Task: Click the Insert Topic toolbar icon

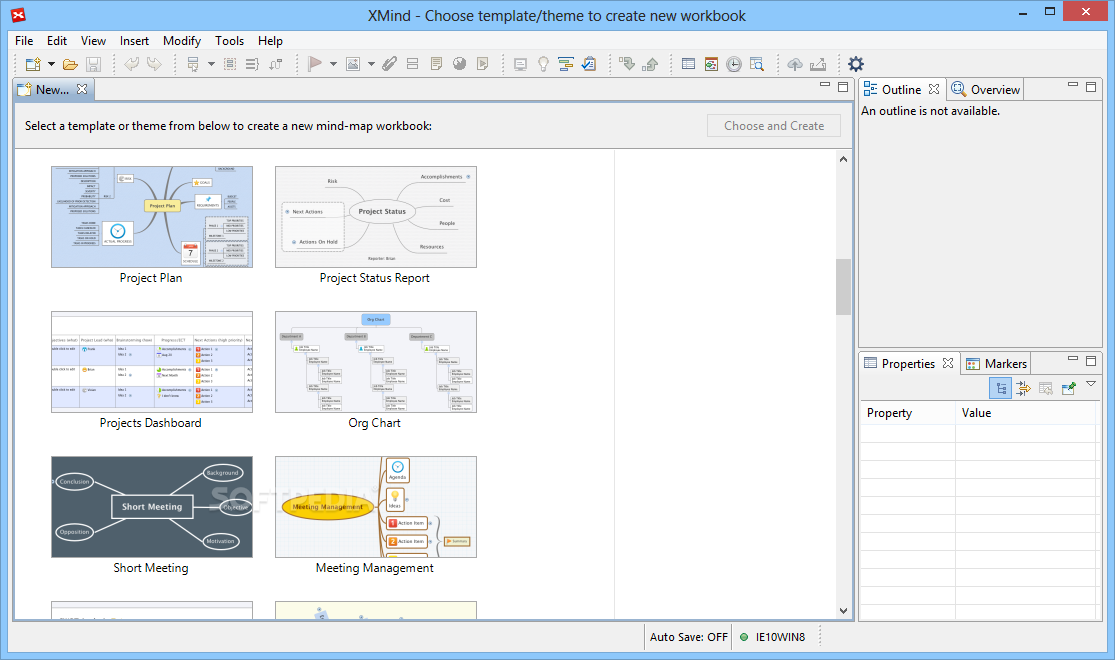Action: tap(193, 64)
